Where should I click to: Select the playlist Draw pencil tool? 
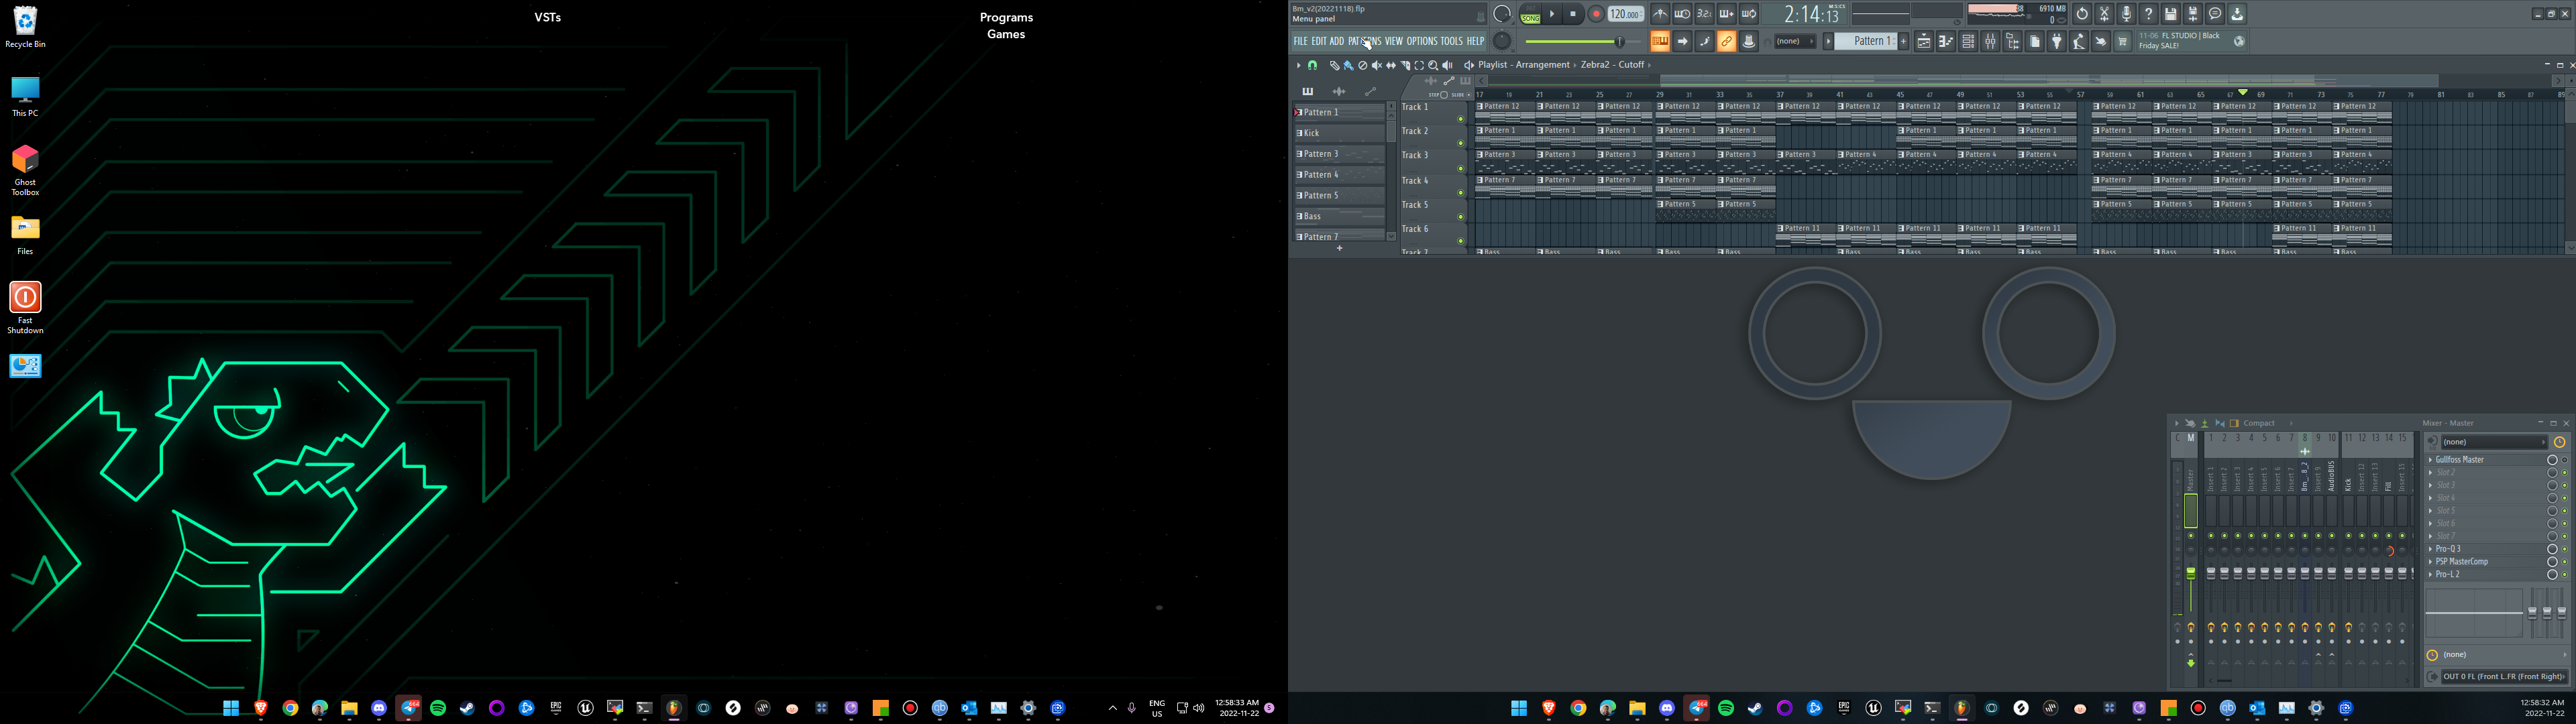coord(1334,65)
